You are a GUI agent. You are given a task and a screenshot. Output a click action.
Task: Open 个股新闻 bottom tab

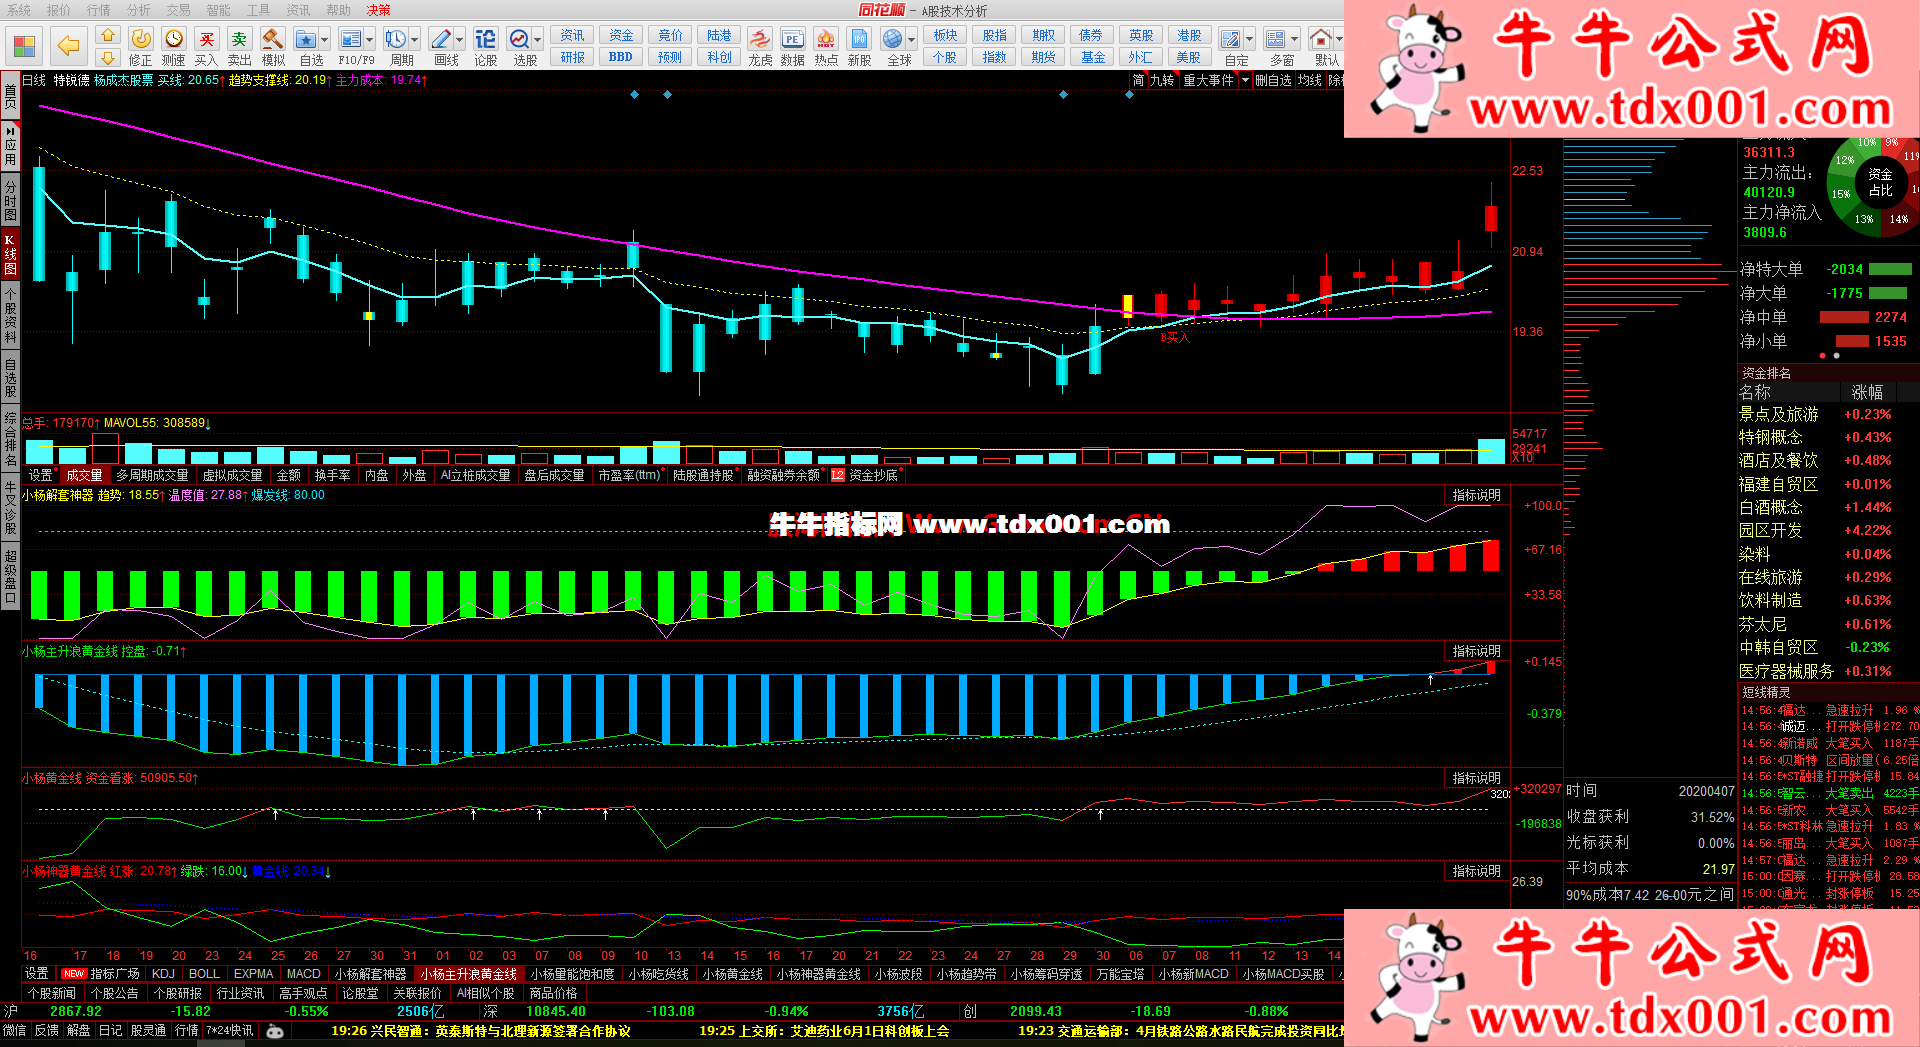pos(52,993)
